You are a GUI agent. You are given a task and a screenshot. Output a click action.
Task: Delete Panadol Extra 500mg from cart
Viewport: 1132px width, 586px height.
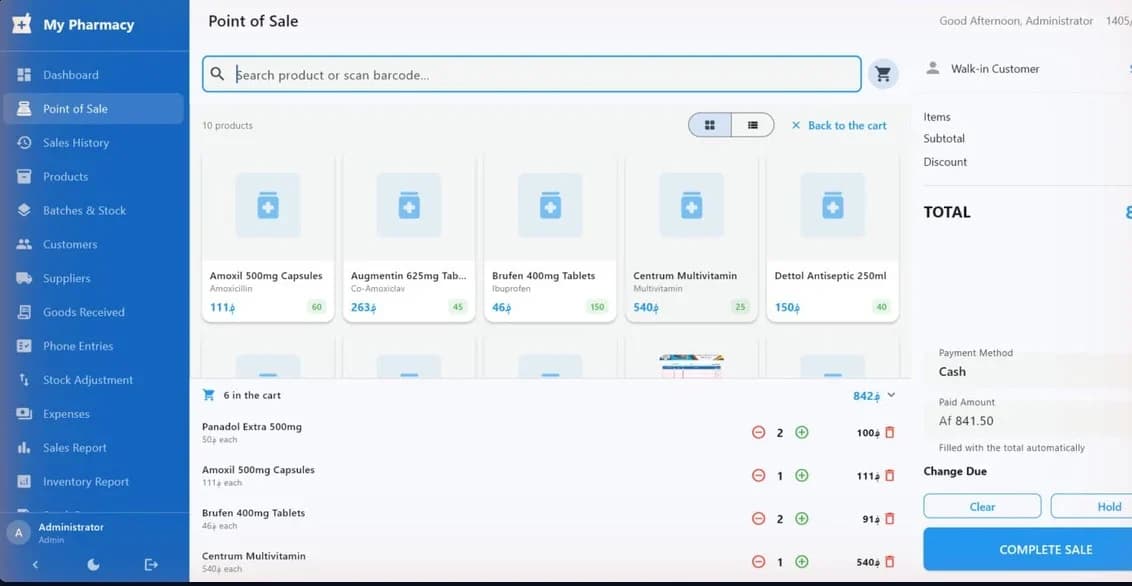pyautogui.click(x=889, y=432)
